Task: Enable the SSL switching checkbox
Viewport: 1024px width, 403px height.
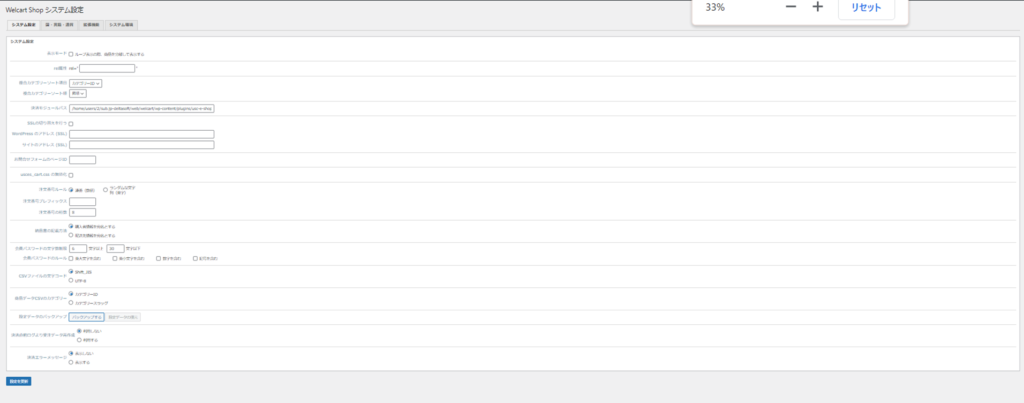Action: [71, 124]
